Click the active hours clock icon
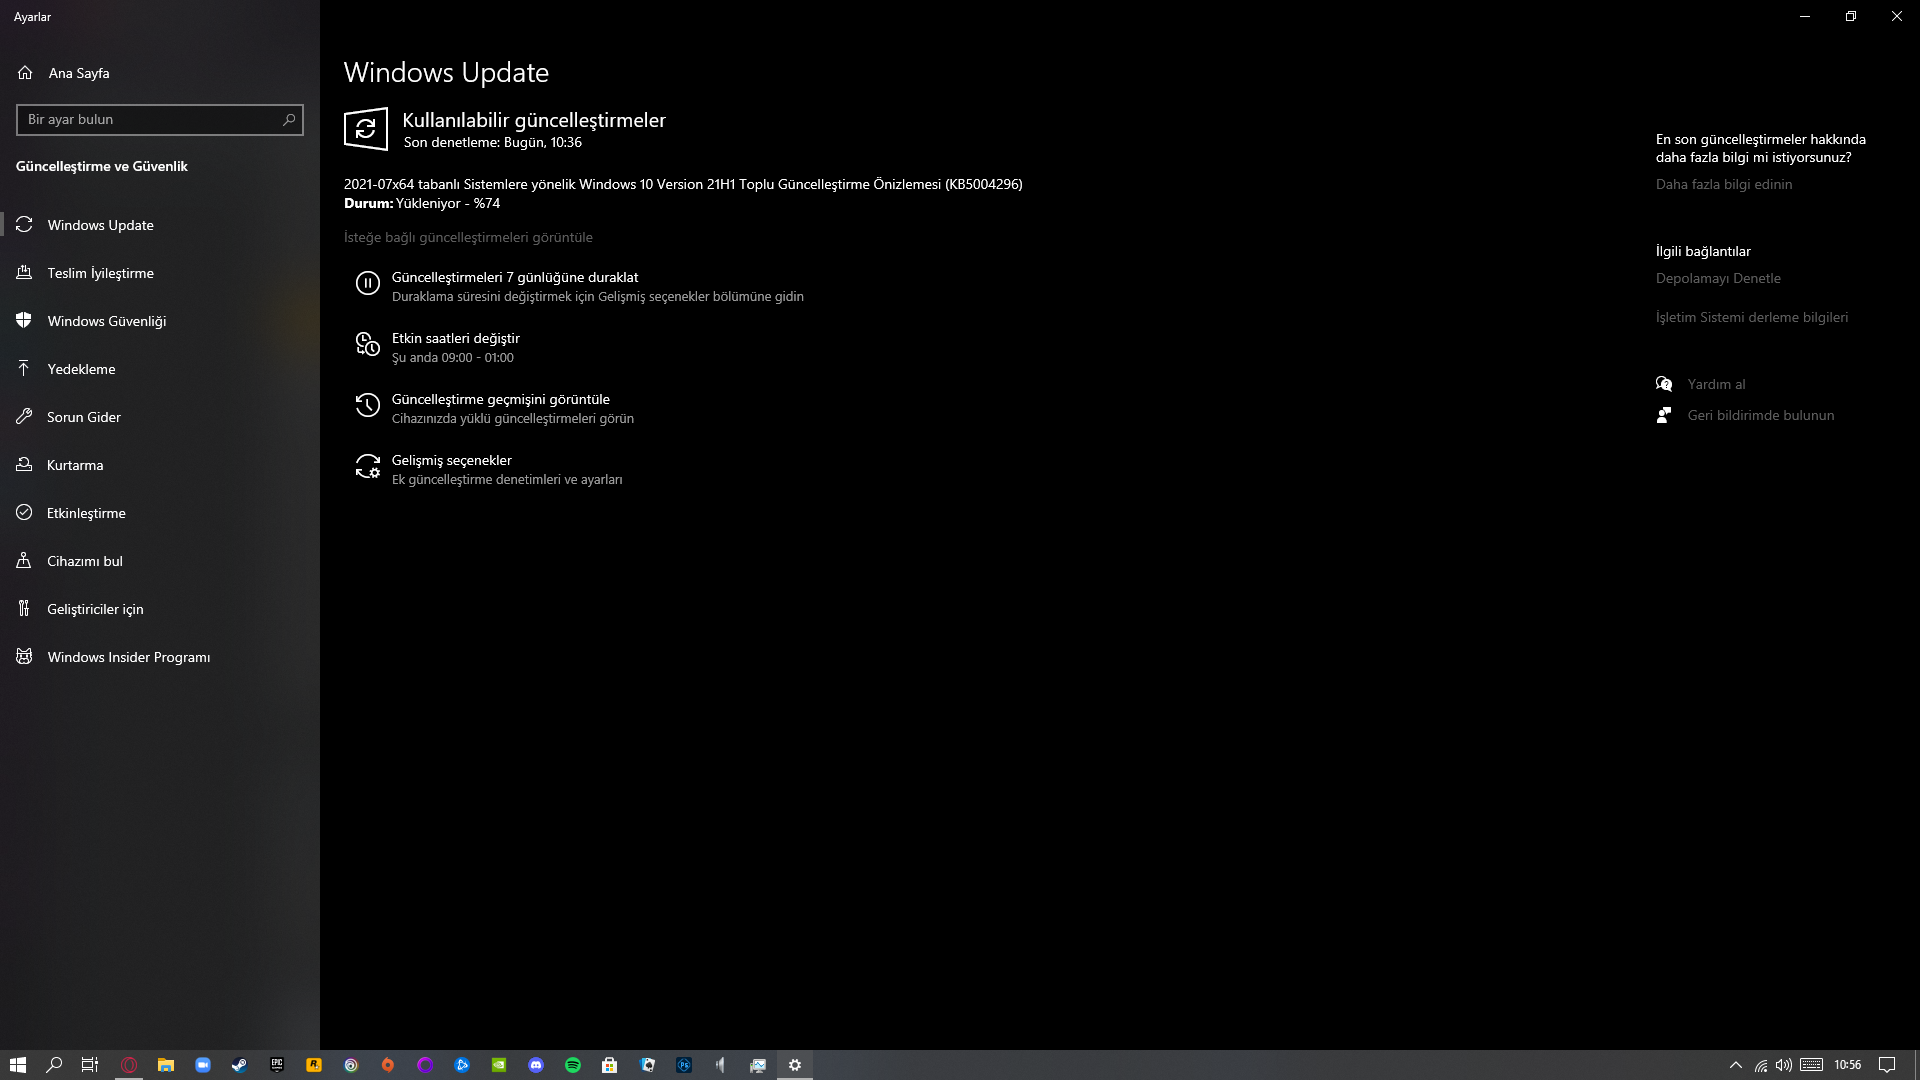The image size is (1920, 1080). 367,345
